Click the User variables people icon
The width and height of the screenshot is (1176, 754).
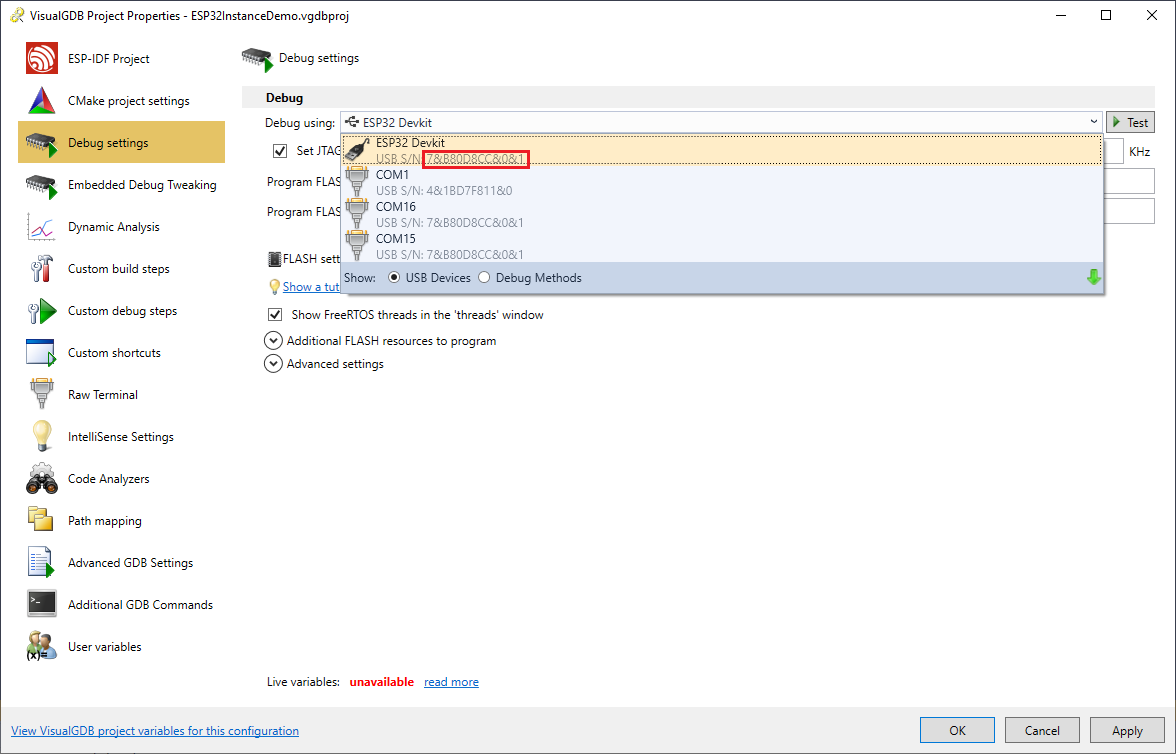(42, 646)
